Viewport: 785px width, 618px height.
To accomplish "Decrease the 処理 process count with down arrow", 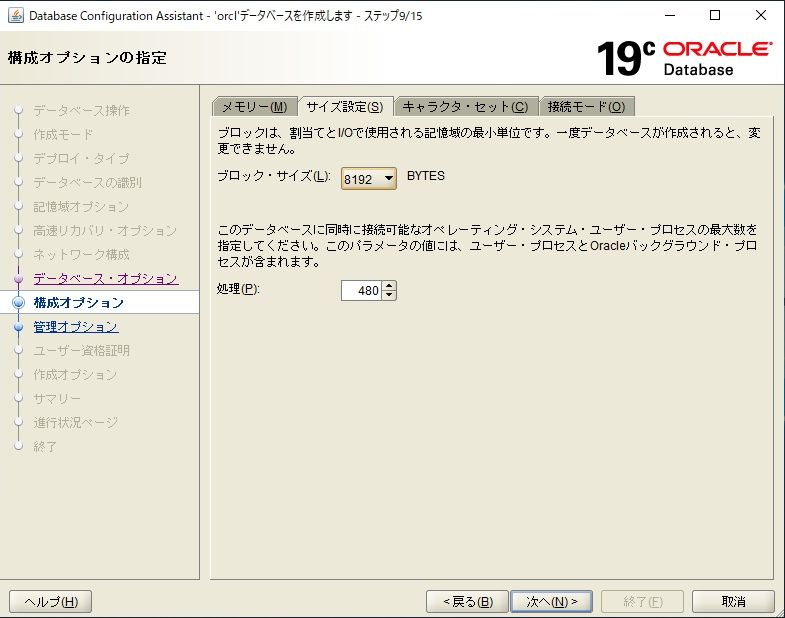I will point(389,295).
